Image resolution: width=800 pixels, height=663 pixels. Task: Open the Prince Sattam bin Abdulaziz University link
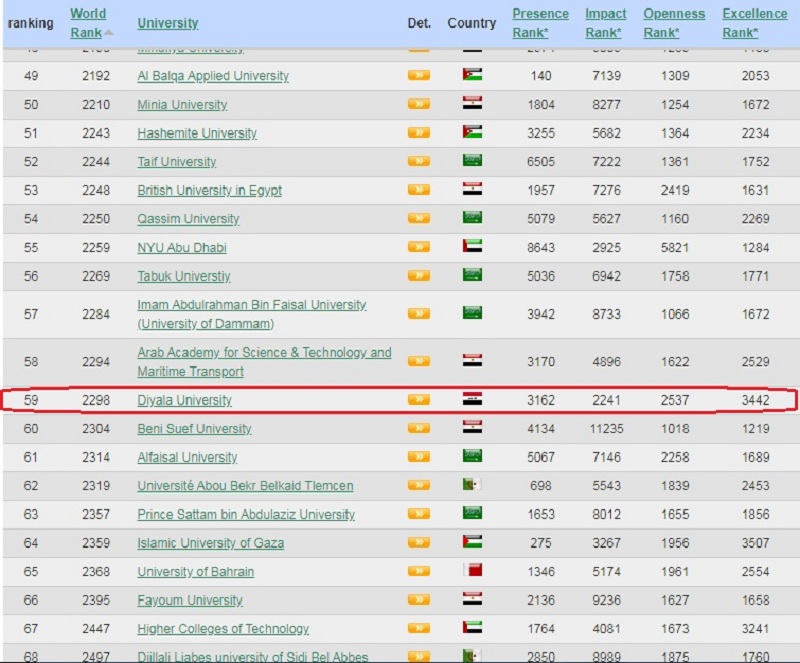click(x=246, y=514)
